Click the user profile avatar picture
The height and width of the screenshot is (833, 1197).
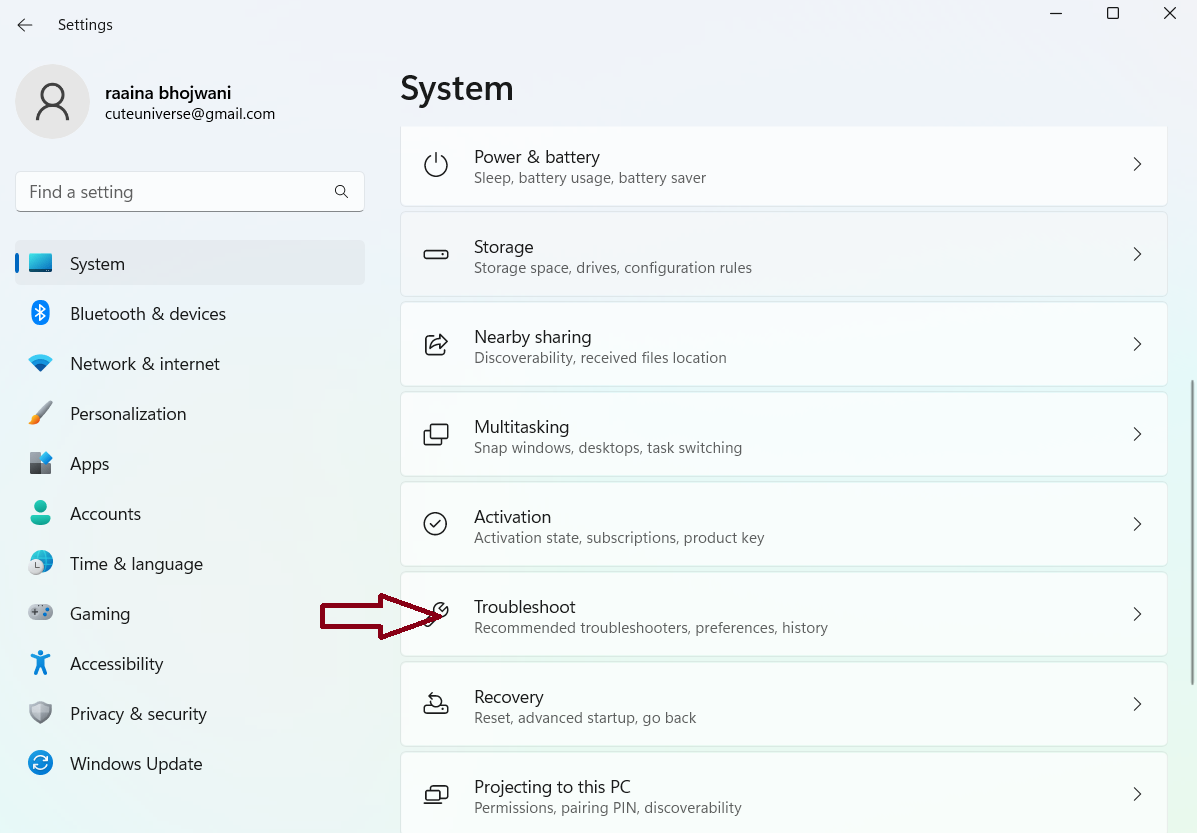pyautogui.click(x=52, y=102)
